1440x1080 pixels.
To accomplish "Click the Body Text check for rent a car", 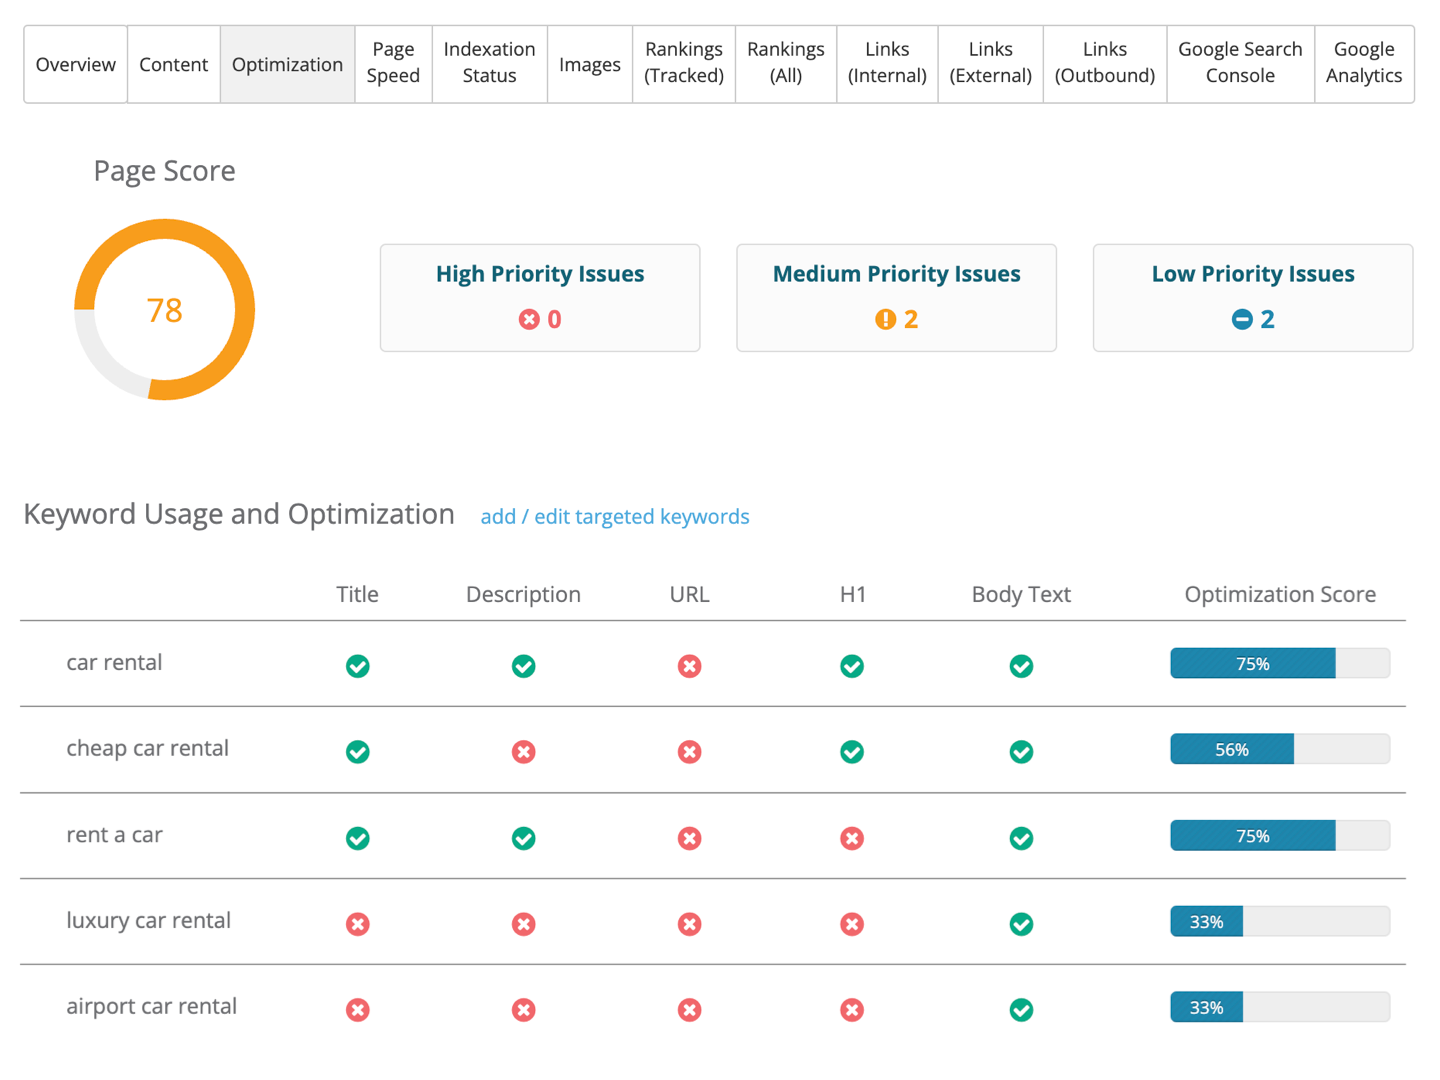I will (x=1021, y=838).
